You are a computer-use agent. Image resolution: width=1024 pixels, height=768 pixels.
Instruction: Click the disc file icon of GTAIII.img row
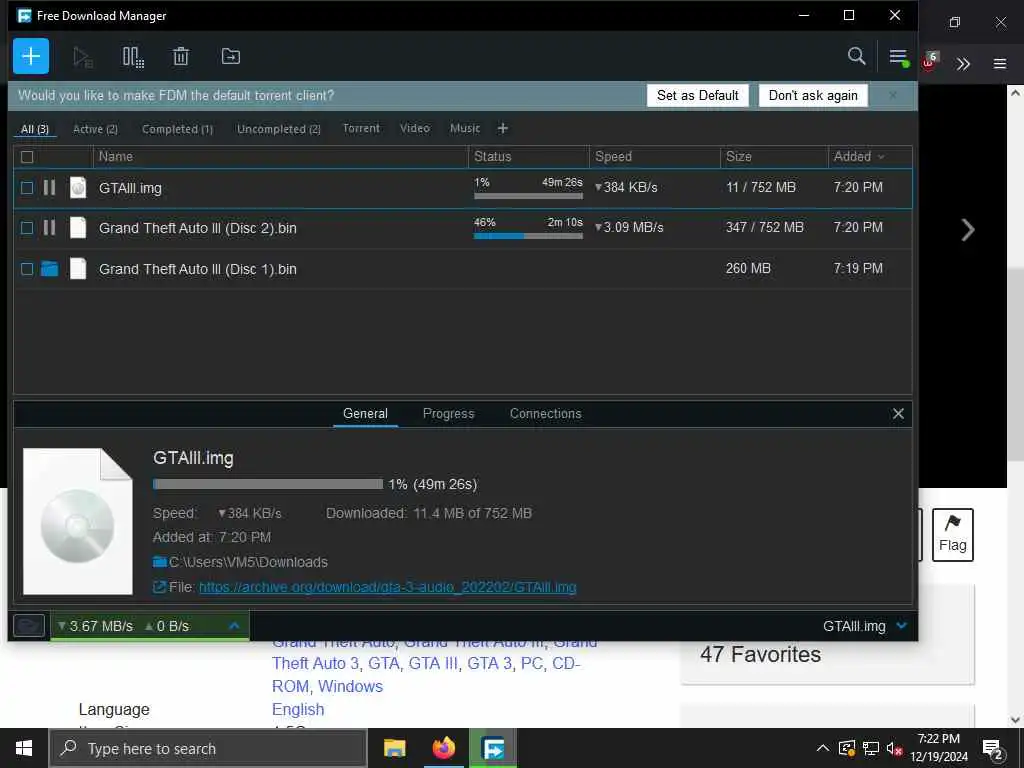(78, 188)
